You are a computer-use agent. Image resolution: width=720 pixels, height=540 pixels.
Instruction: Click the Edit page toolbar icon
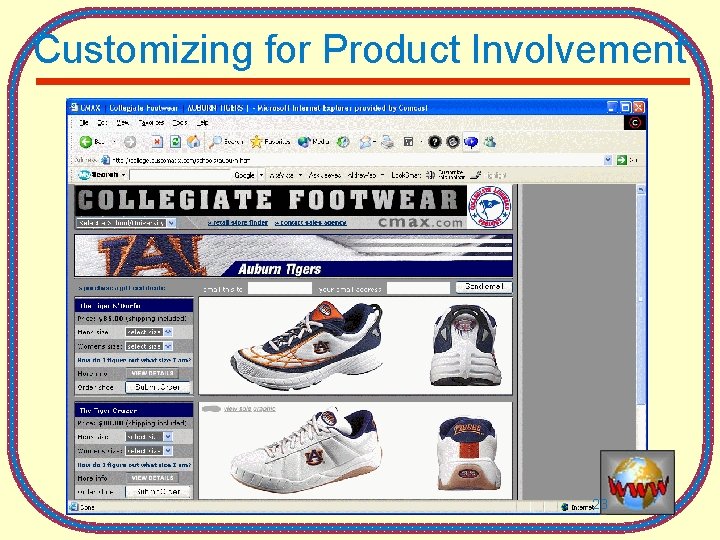coord(408,142)
